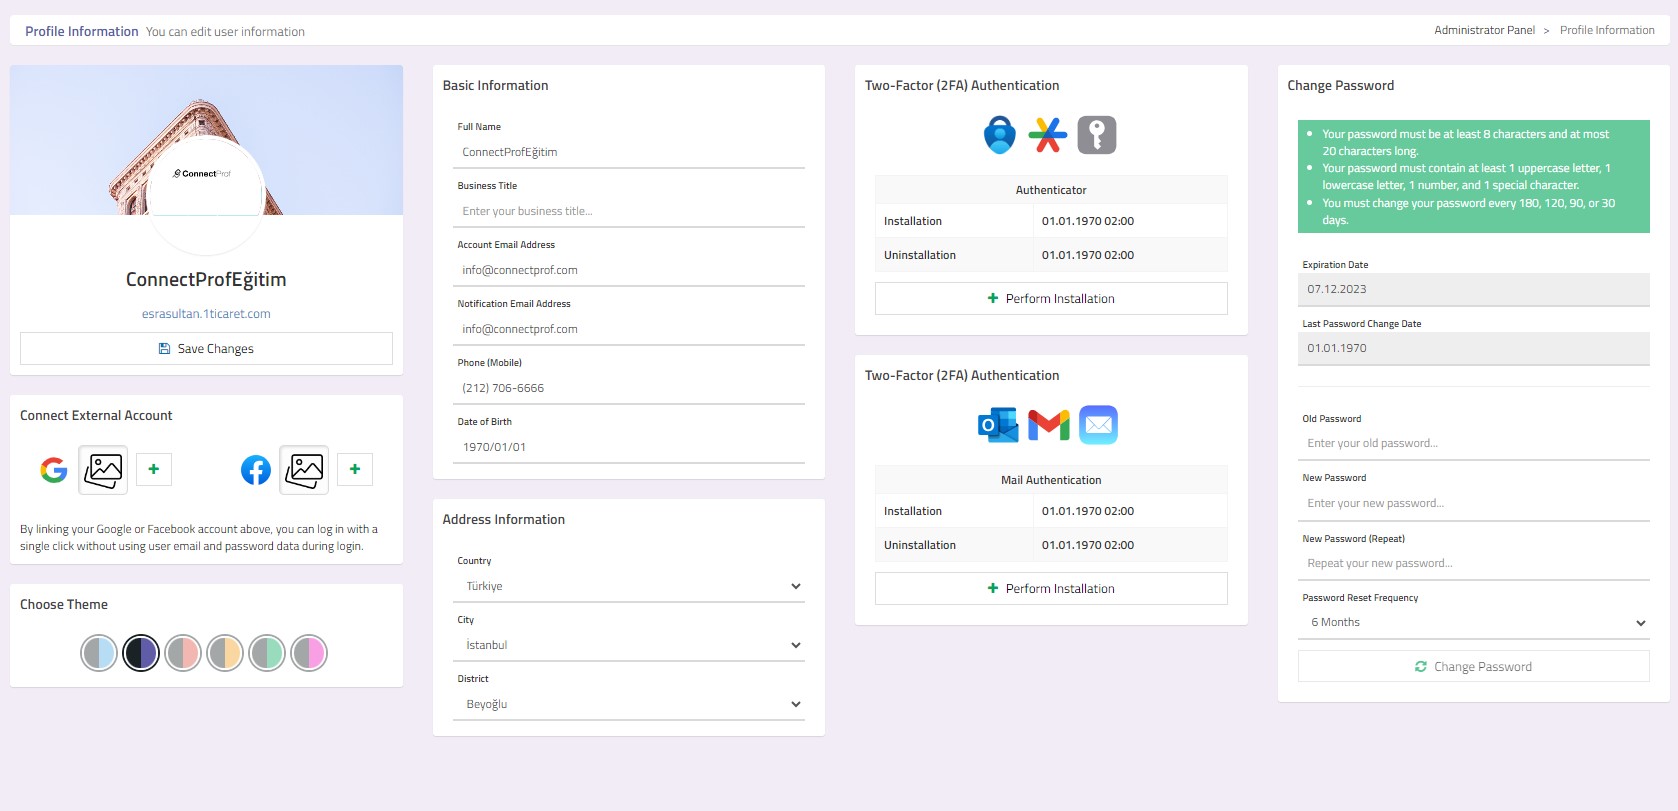The image size is (1678, 811).
Task: Click the Save Changes button
Action: click(x=206, y=349)
